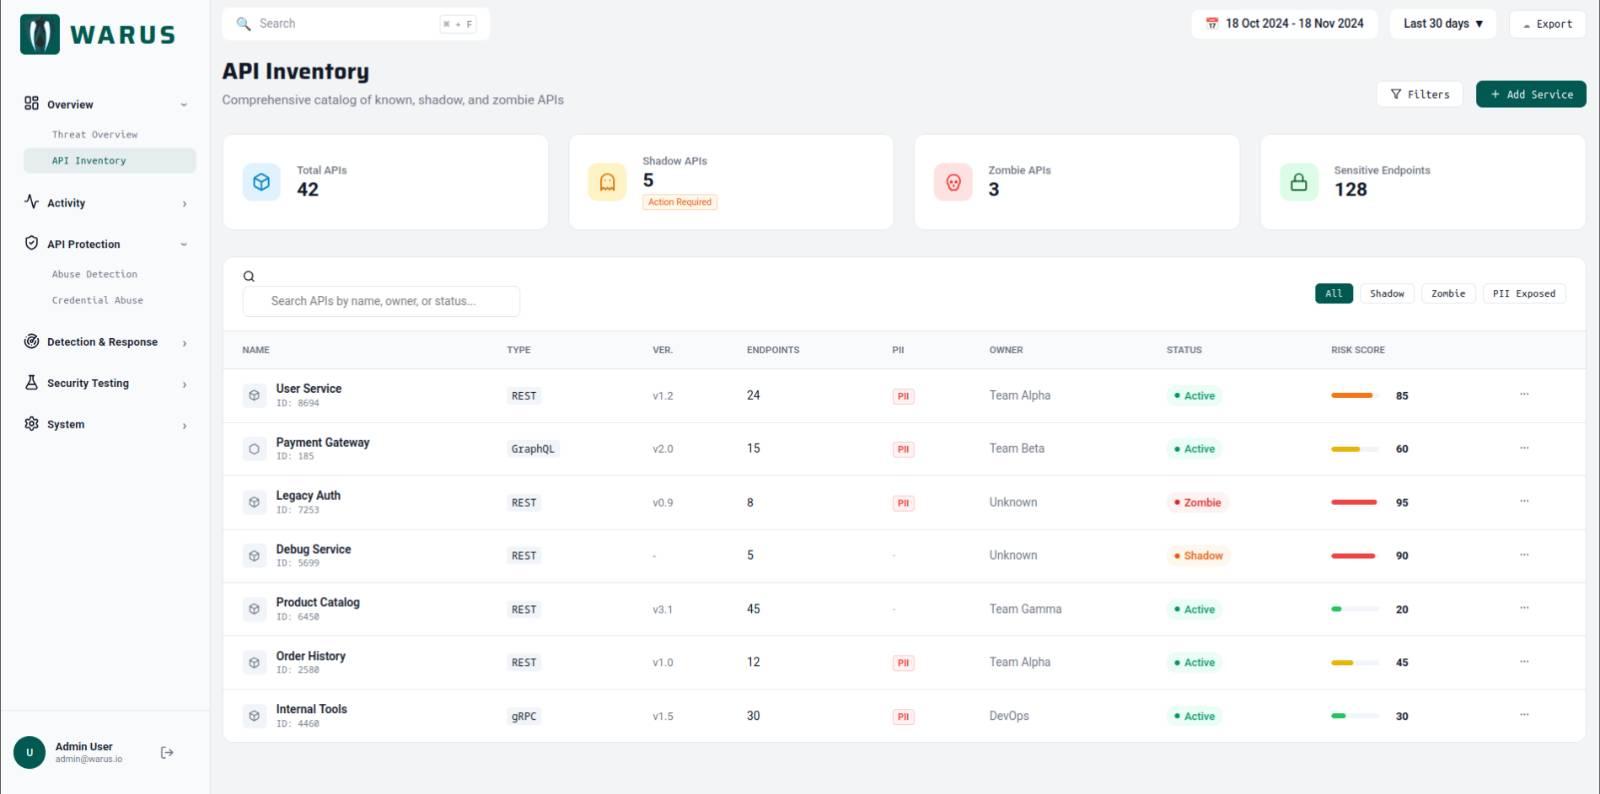
Task: Click the Payment Gateway row icon
Action: coord(254,449)
